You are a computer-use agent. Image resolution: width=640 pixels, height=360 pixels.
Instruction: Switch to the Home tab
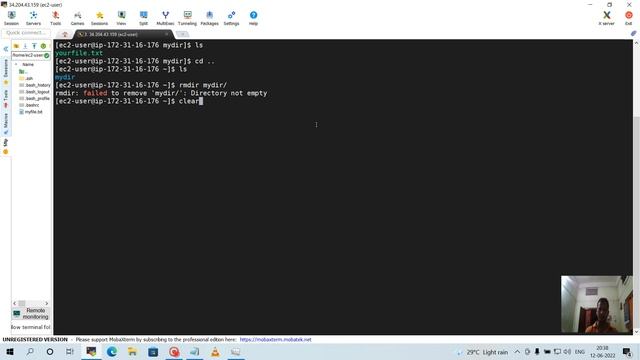(64, 34)
